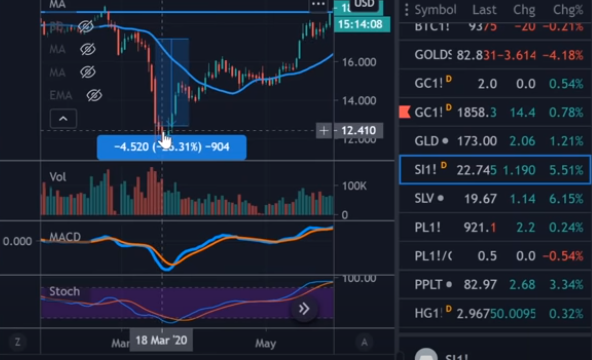Click the SI1! symbol logo in the details panel
Image resolution: width=592 pixels, height=360 pixels.
(426, 355)
